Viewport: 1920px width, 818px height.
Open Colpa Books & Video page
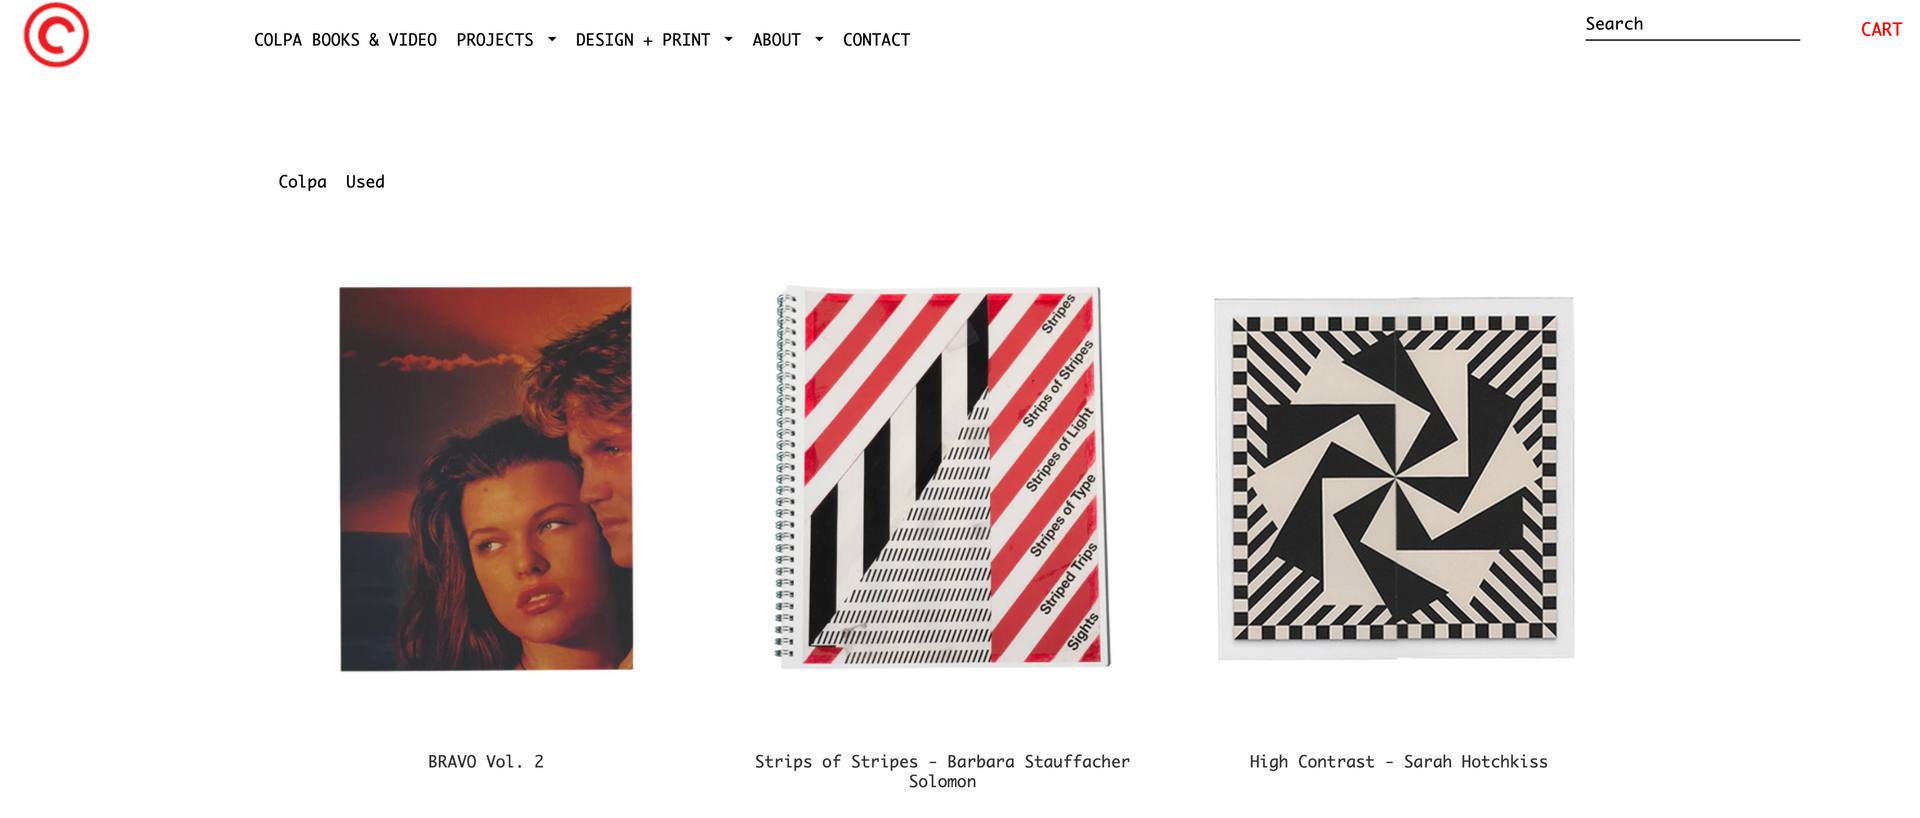[345, 40]
